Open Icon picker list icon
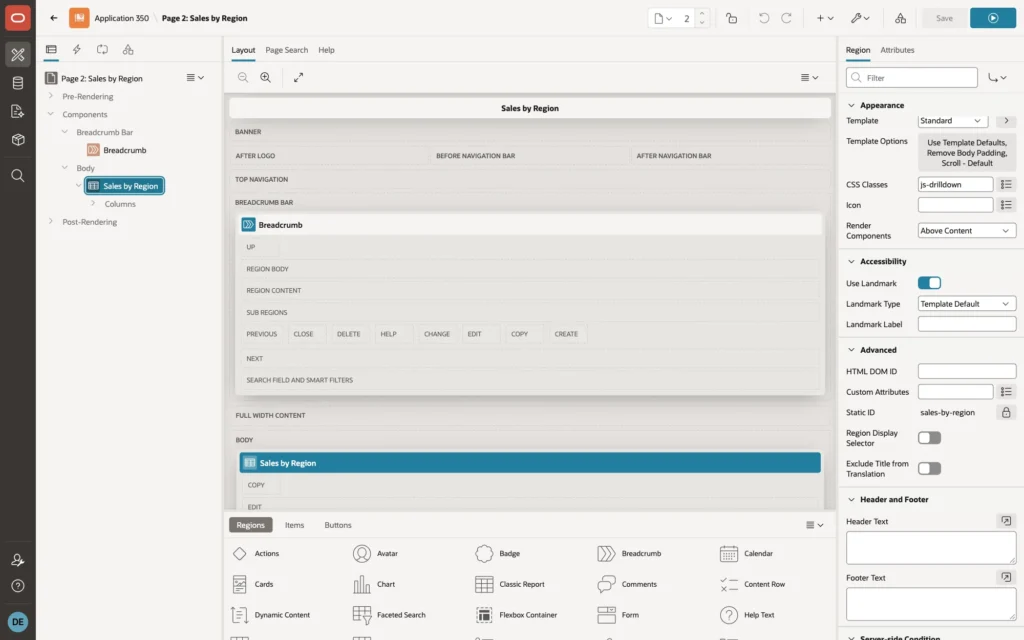Screen dimensions: 1024x640 [x=1006, y=205]
